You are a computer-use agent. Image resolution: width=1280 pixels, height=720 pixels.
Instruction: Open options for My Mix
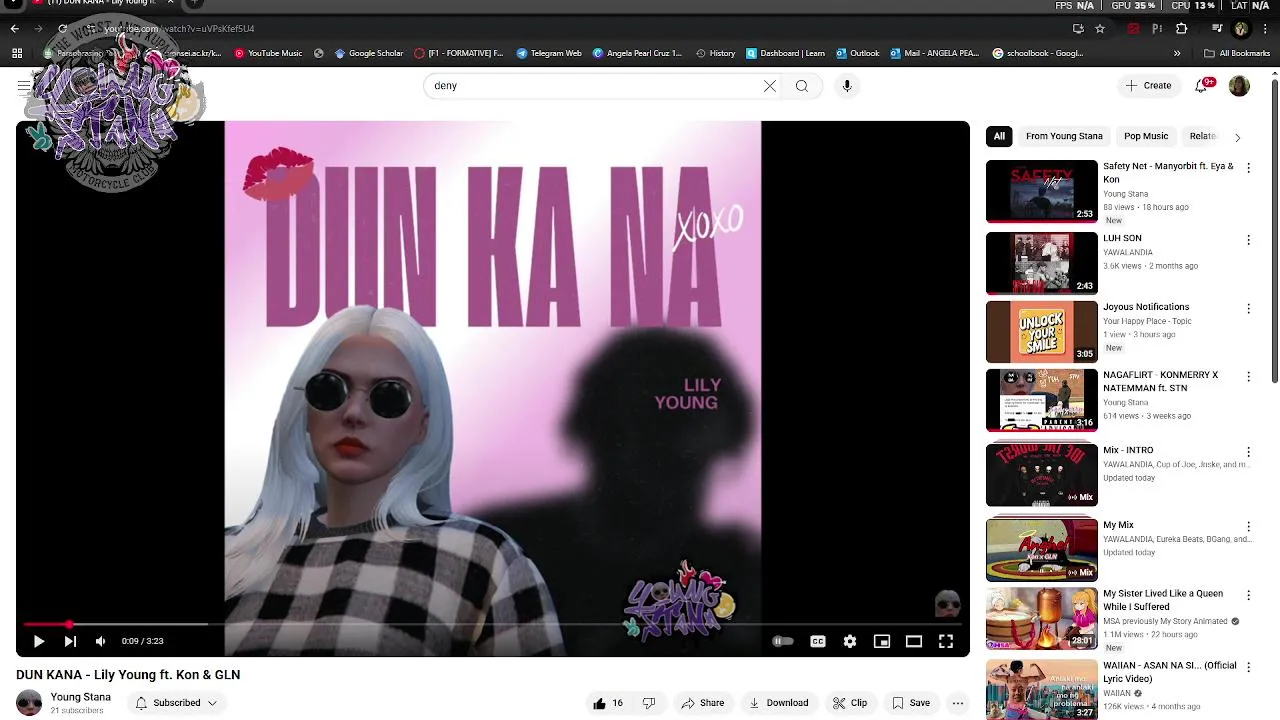pyautogui.click(x=1248, y=527)
